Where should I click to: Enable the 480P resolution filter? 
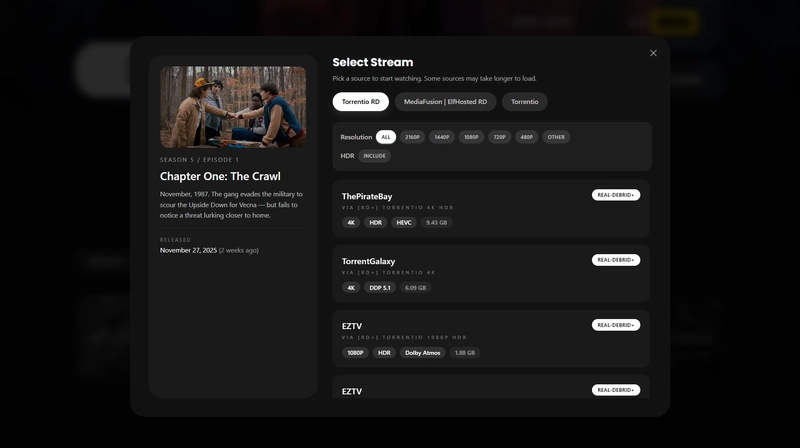(526, 137)
